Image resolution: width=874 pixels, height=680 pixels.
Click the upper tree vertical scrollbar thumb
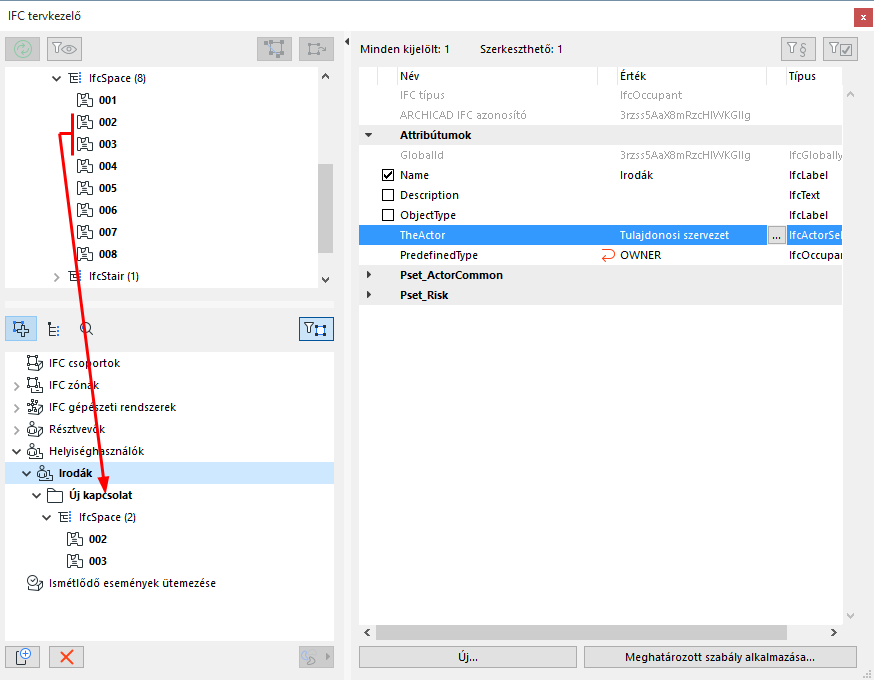click(x=326, y=208)
